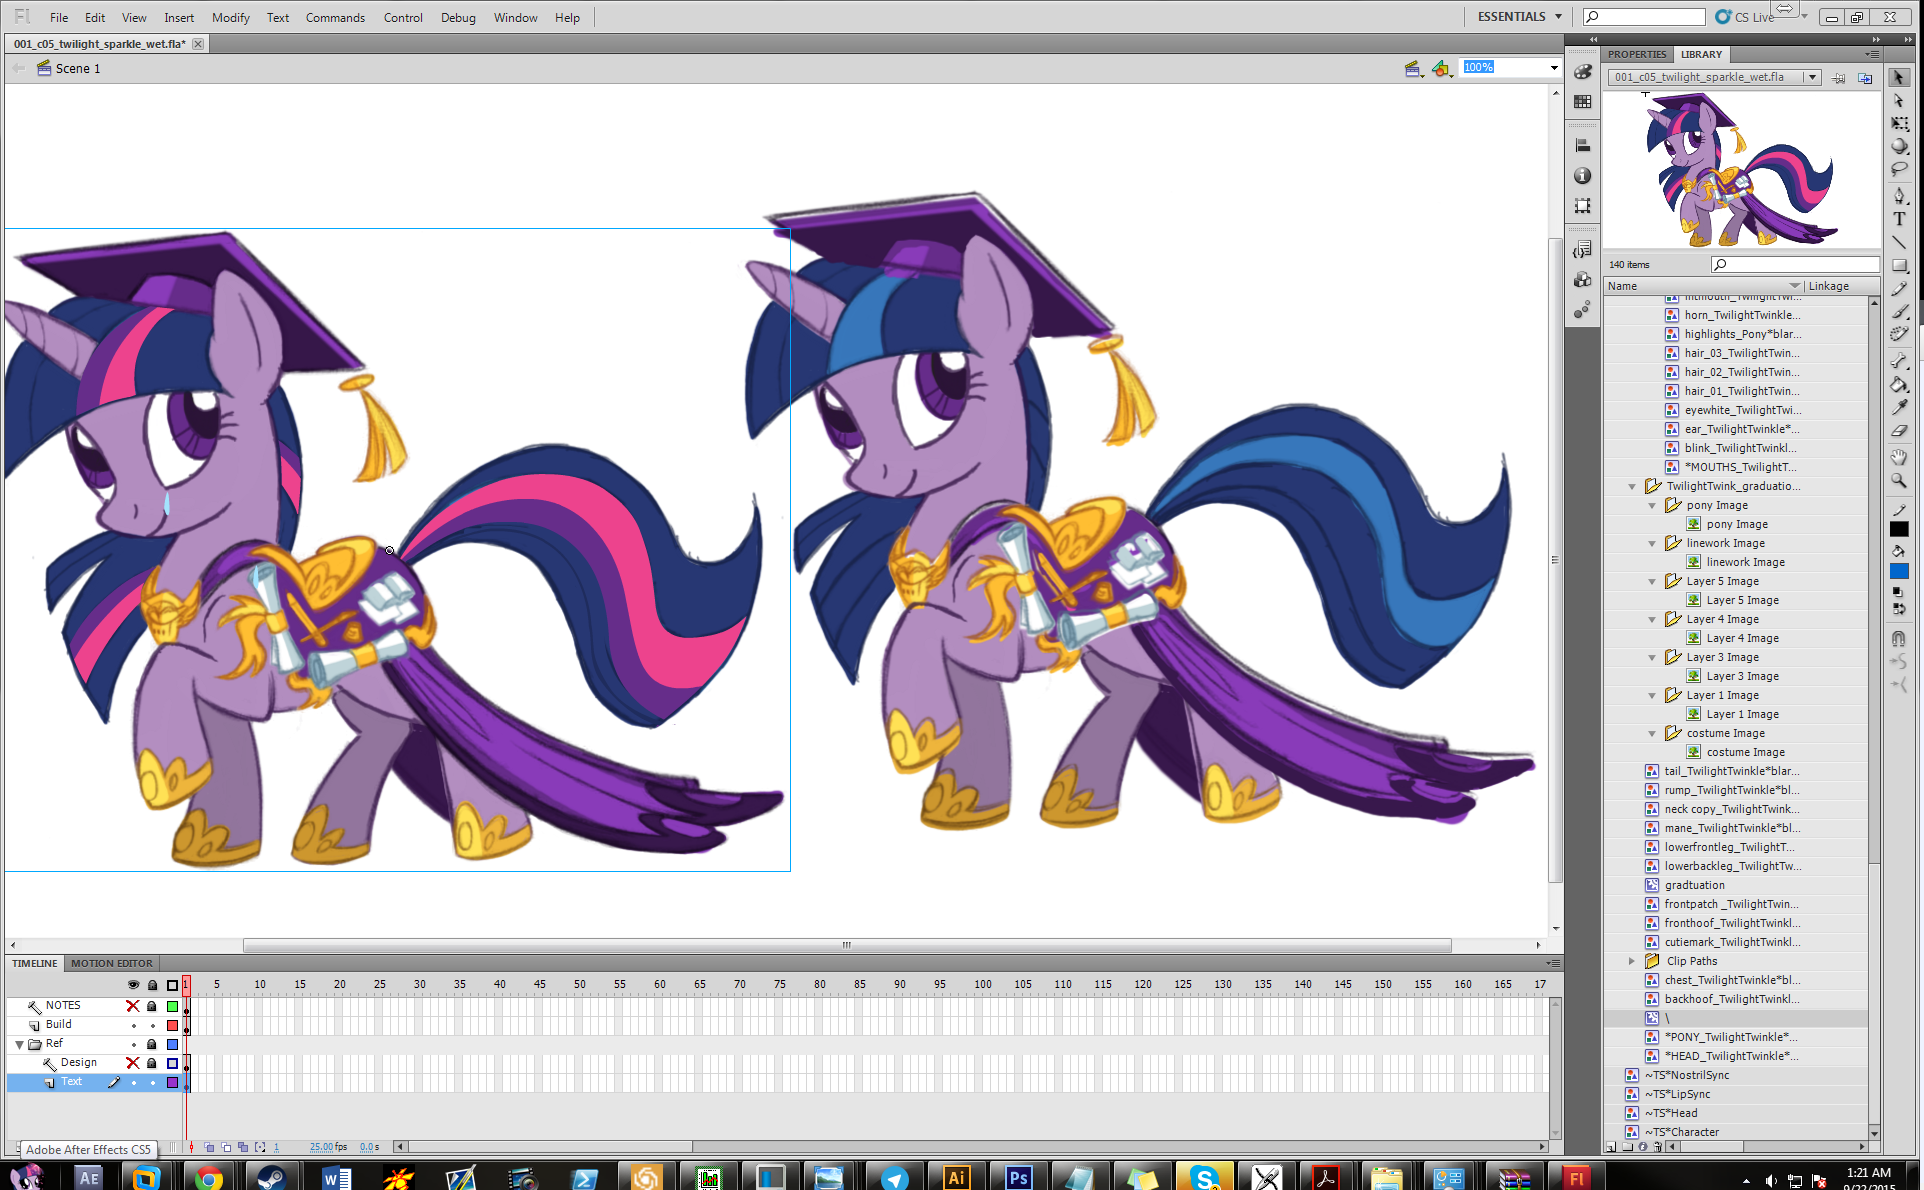
Task: Open the Transform panel icon
Action: pyautogui.click(x=1583, y=206)
